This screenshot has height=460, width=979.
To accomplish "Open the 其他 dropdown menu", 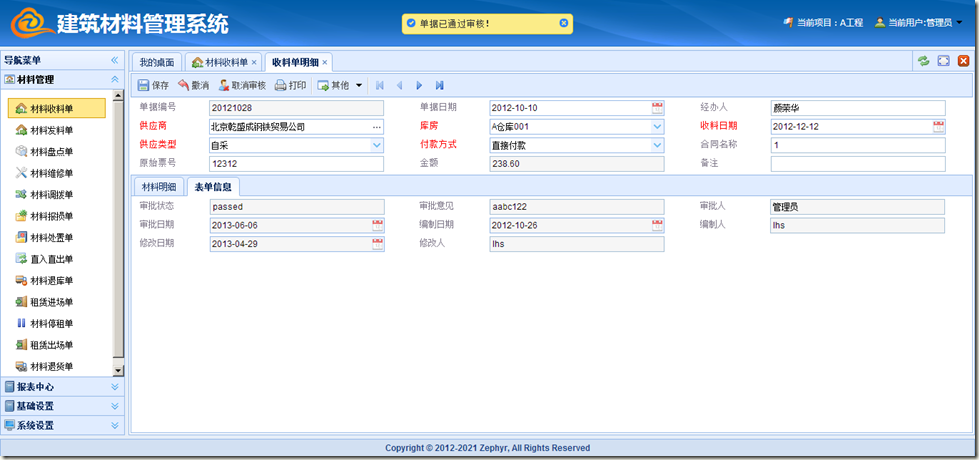I will coord(340,86).
